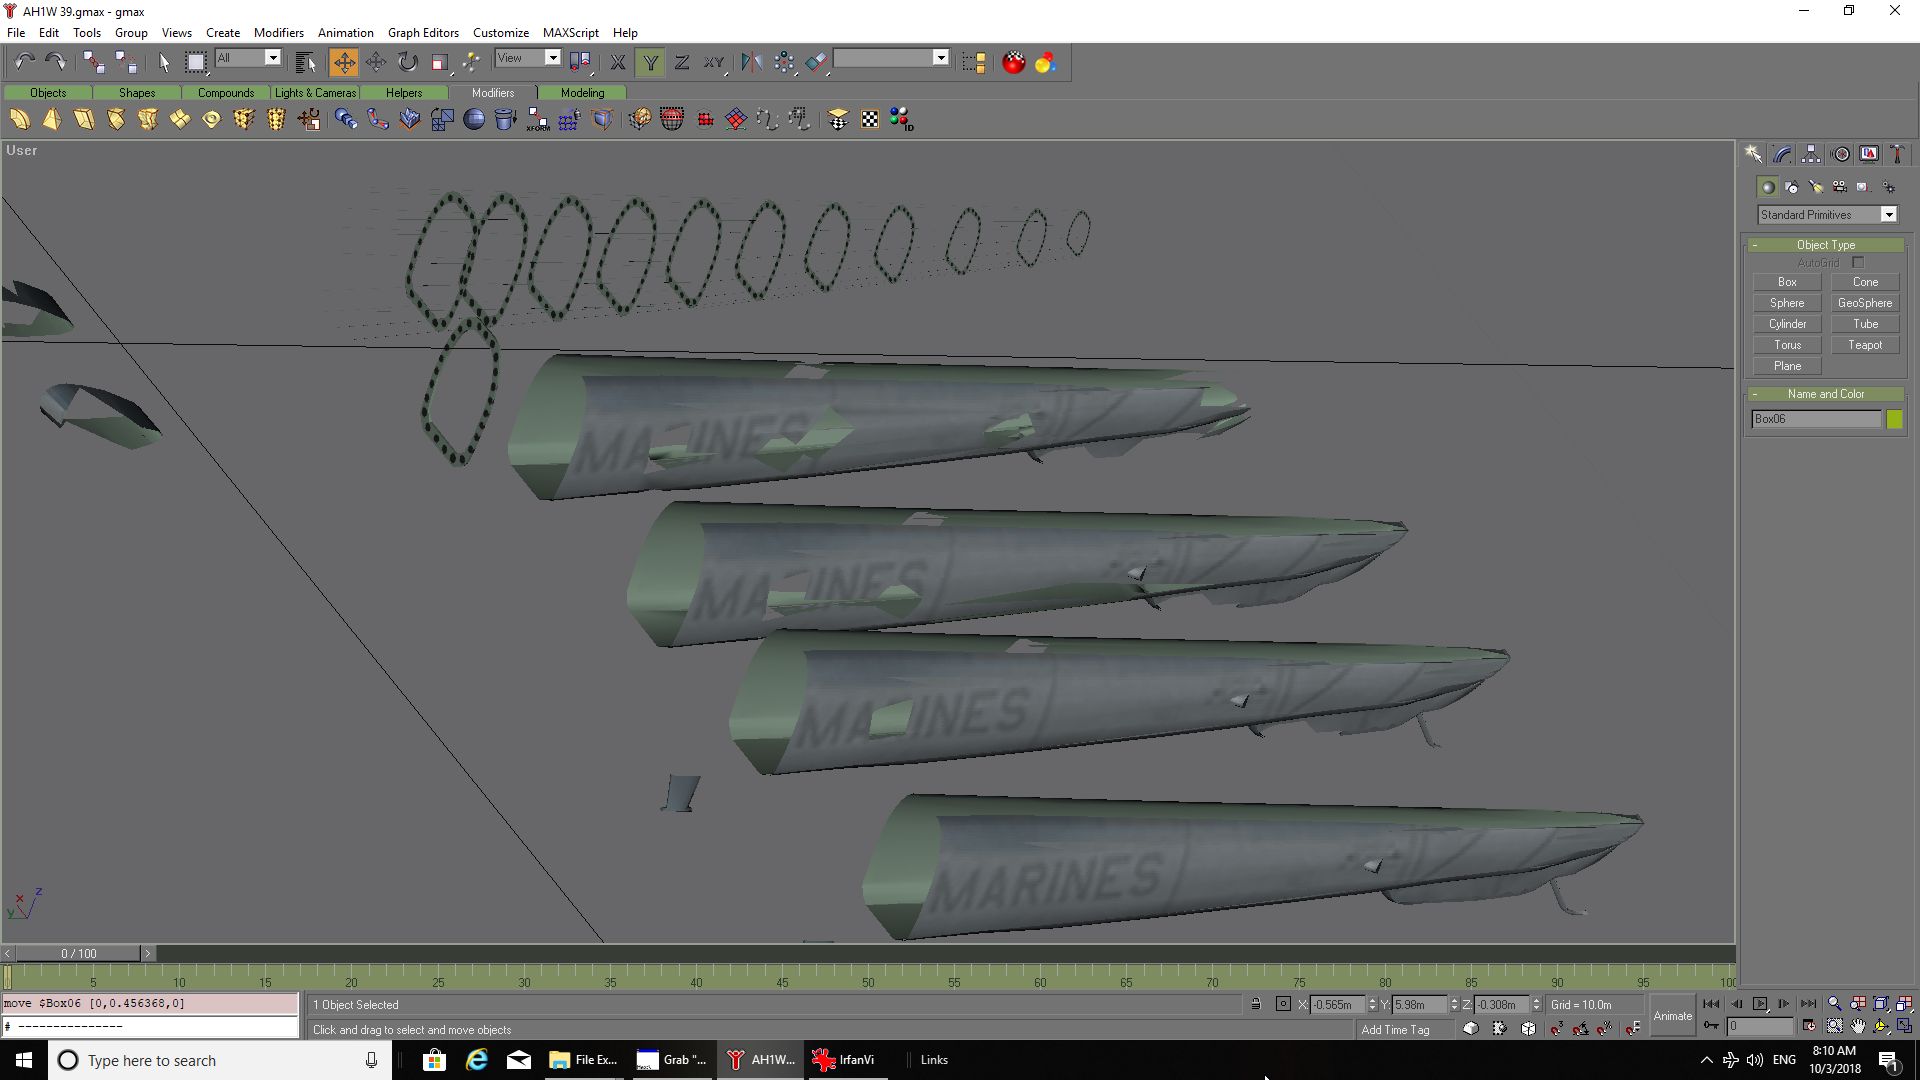Open the MAXScript menu

(570, 32)
